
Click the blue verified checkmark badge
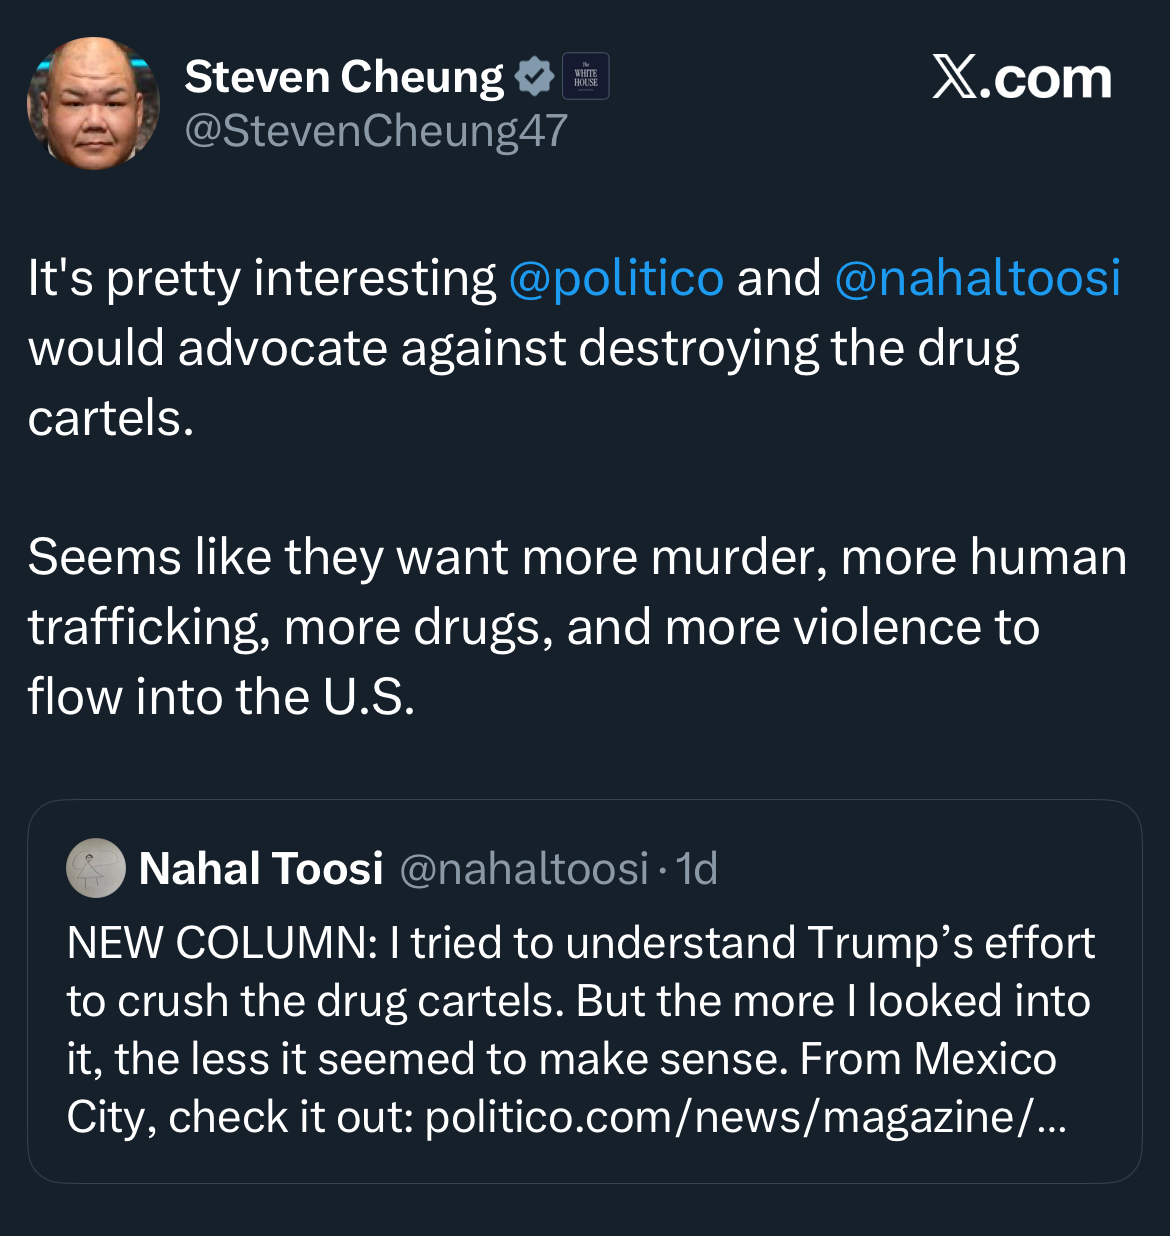[535, 77]
